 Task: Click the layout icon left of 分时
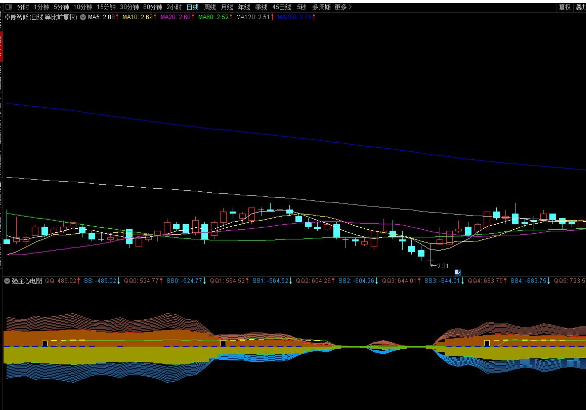coord(8,7)
